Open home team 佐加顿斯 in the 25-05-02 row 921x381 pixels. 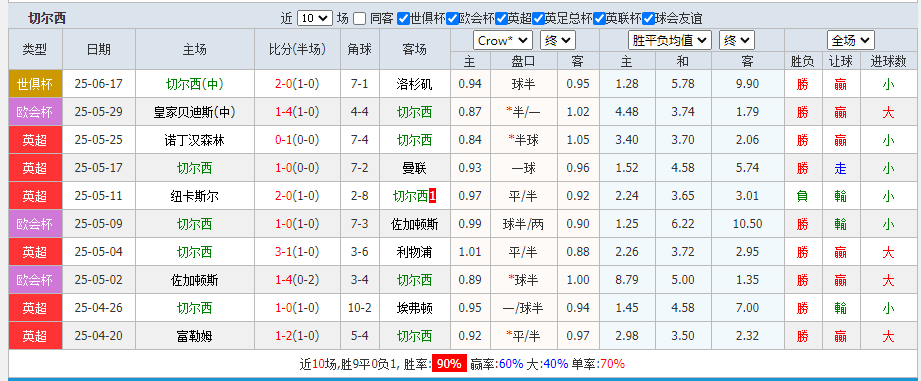point(194,280)
